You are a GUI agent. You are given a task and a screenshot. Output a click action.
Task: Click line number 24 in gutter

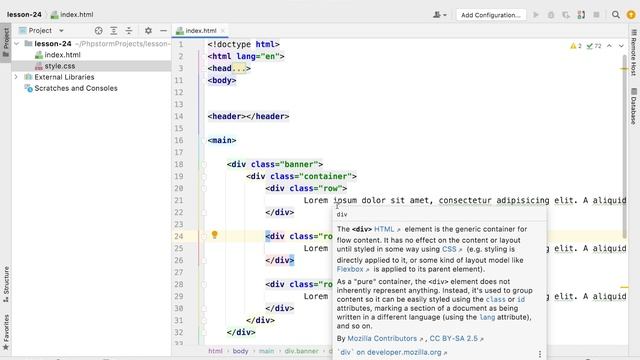[x=179, y=236]
